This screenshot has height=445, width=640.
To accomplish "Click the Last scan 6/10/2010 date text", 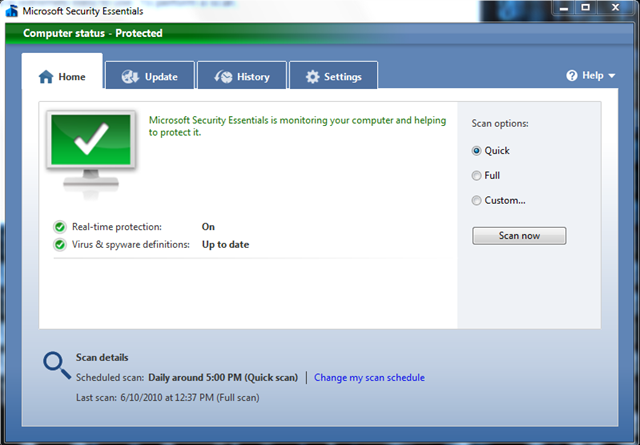I will tap(190, 398).
